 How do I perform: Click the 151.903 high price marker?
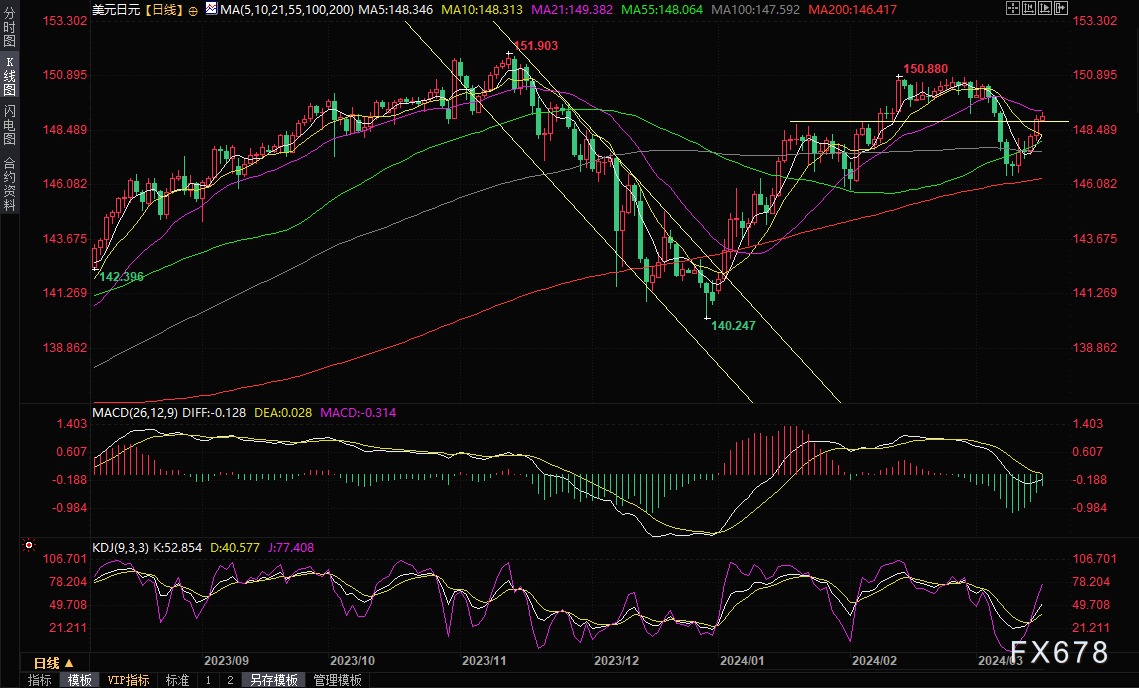coord(535,46)
